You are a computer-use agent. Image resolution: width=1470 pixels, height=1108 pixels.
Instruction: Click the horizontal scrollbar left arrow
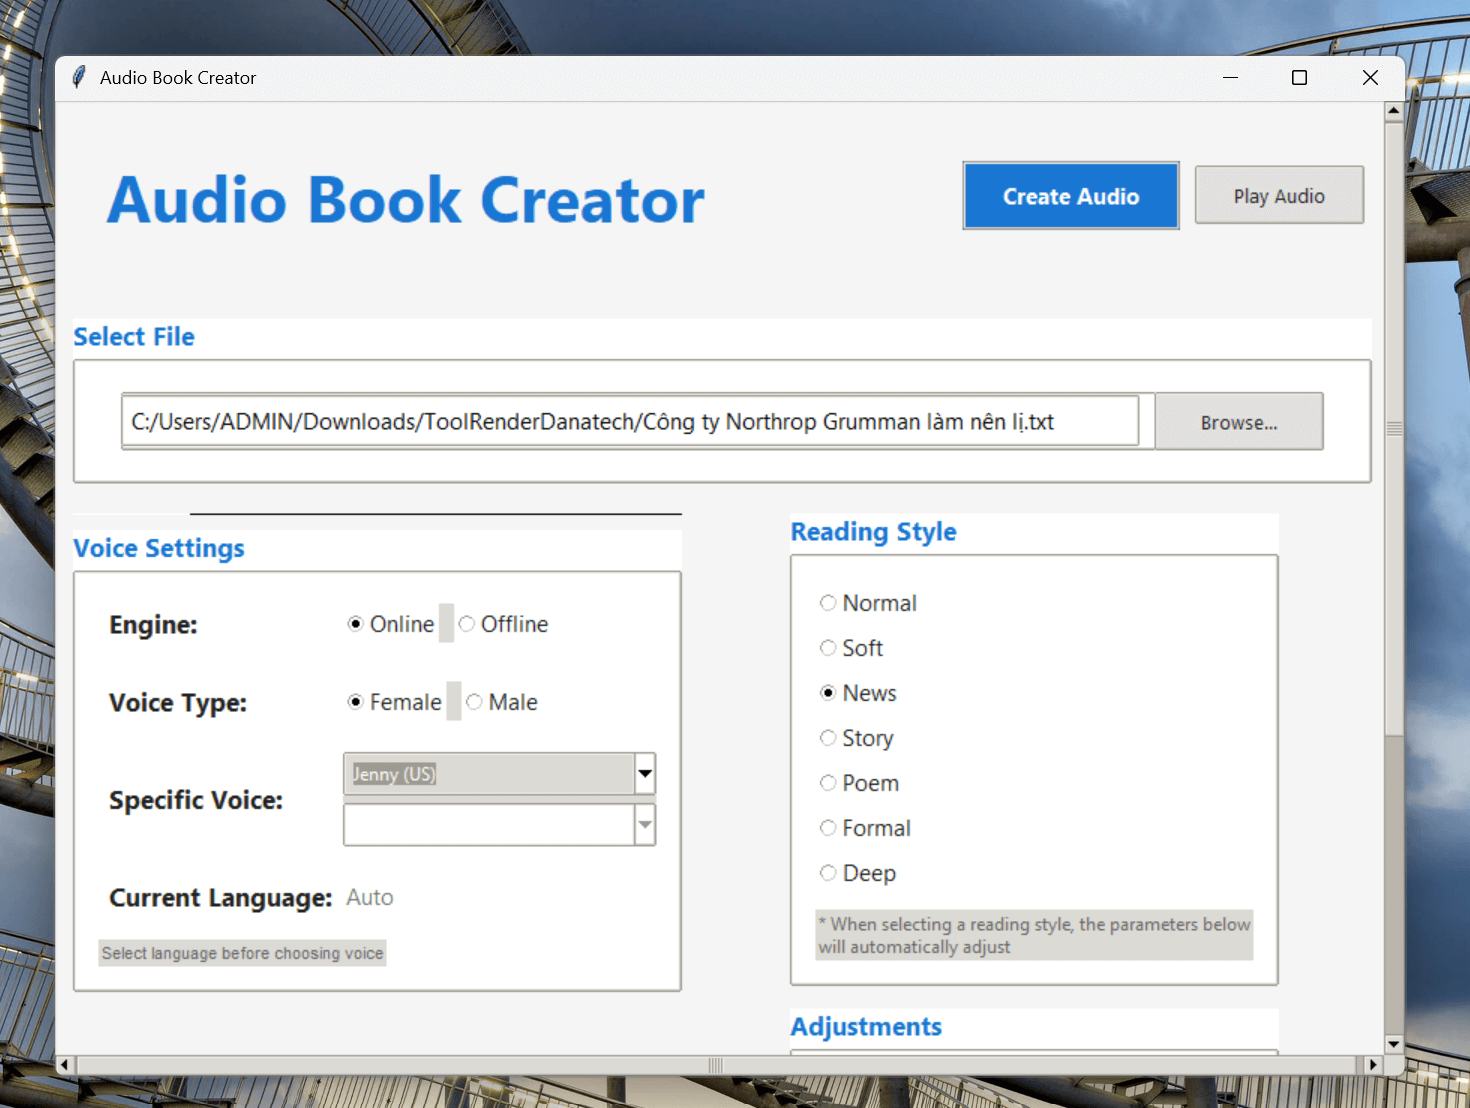65,1065
